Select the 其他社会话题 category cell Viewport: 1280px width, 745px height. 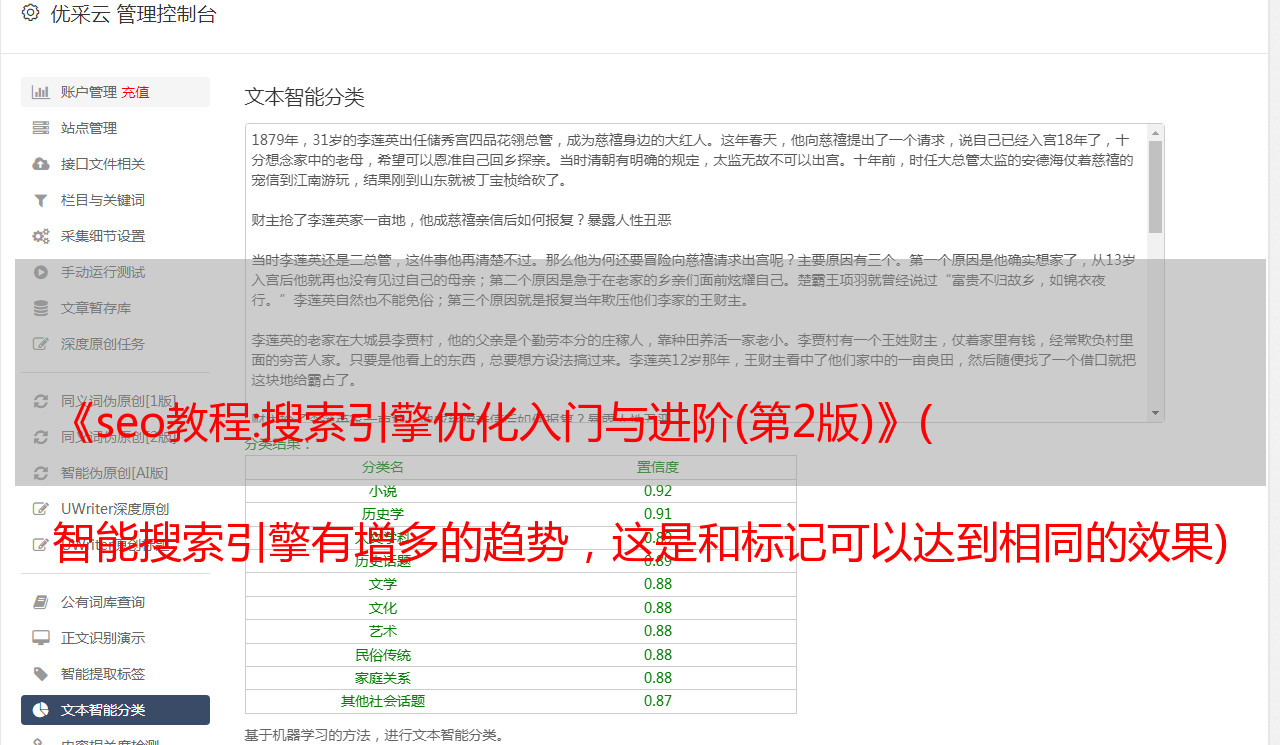[383, 701]
